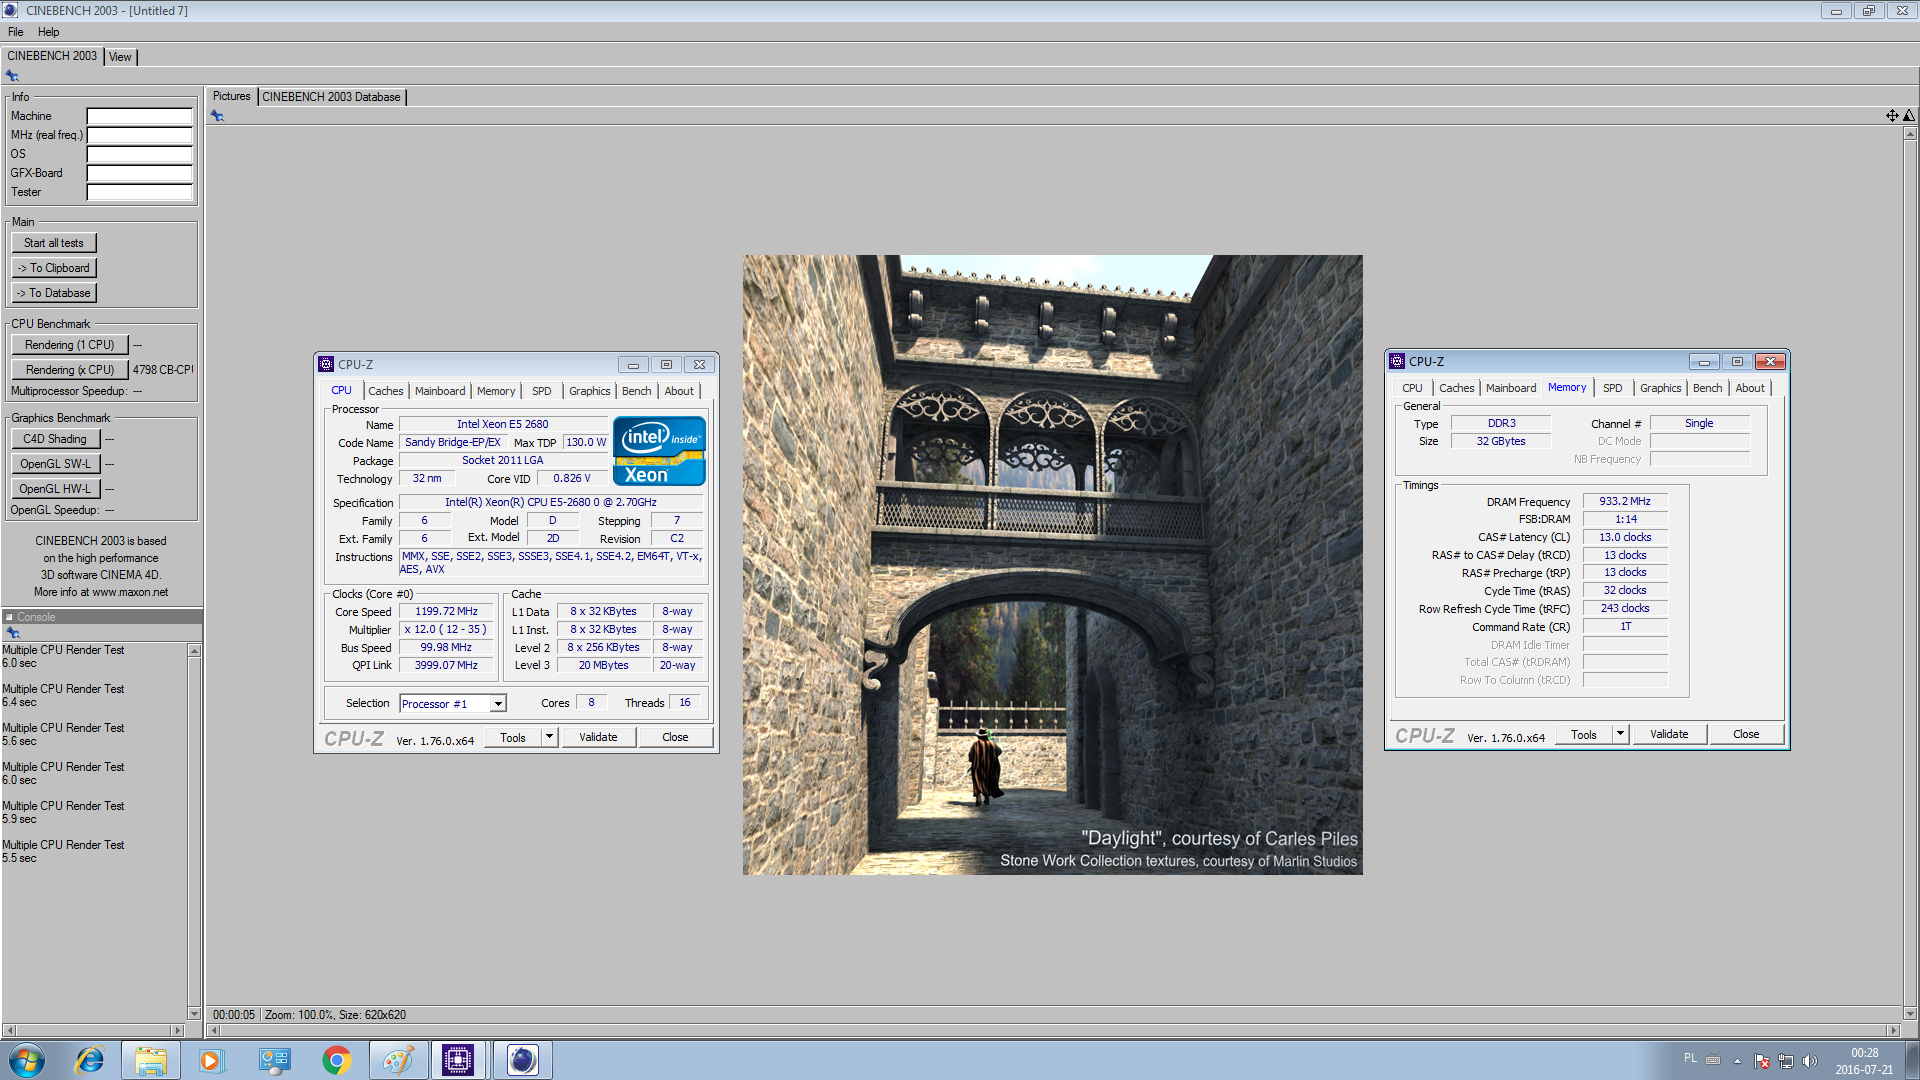The width and height of the screenshot is (1920, 1080).
Task: Switch to CPU-Z taskbar icon
Action: coord(458,1060)
